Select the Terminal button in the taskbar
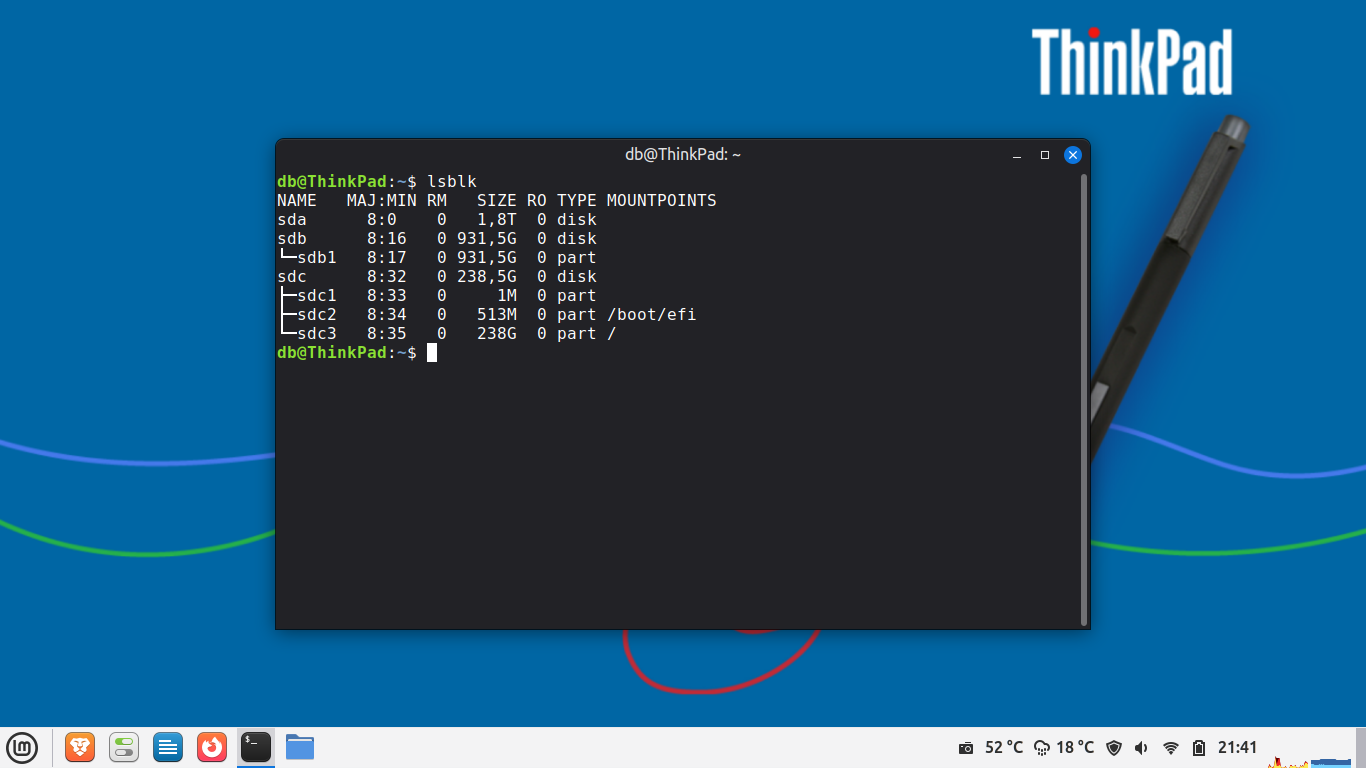This screenshot has height=768, width=1366. point(256,747)
